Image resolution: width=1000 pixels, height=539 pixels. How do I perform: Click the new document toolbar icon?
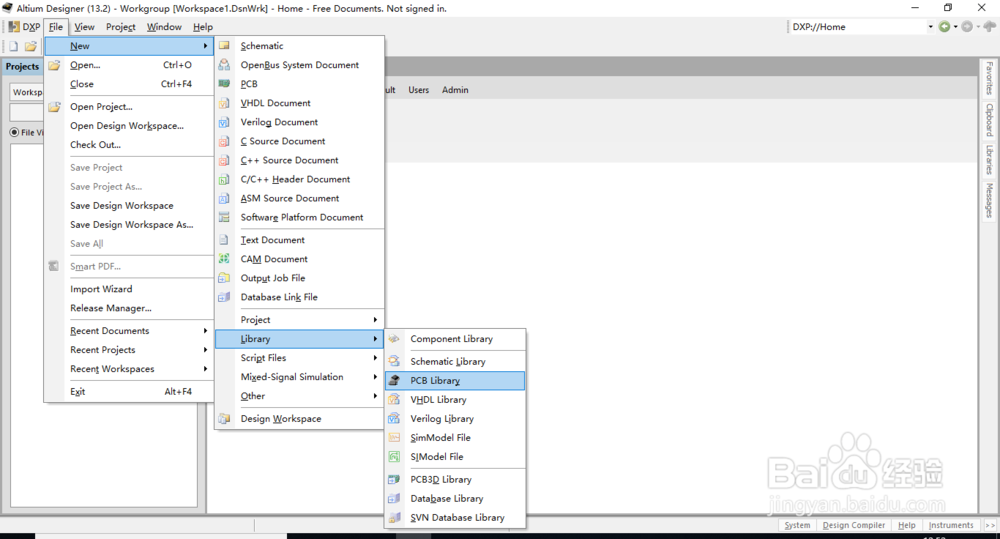[x=13, y=46]
